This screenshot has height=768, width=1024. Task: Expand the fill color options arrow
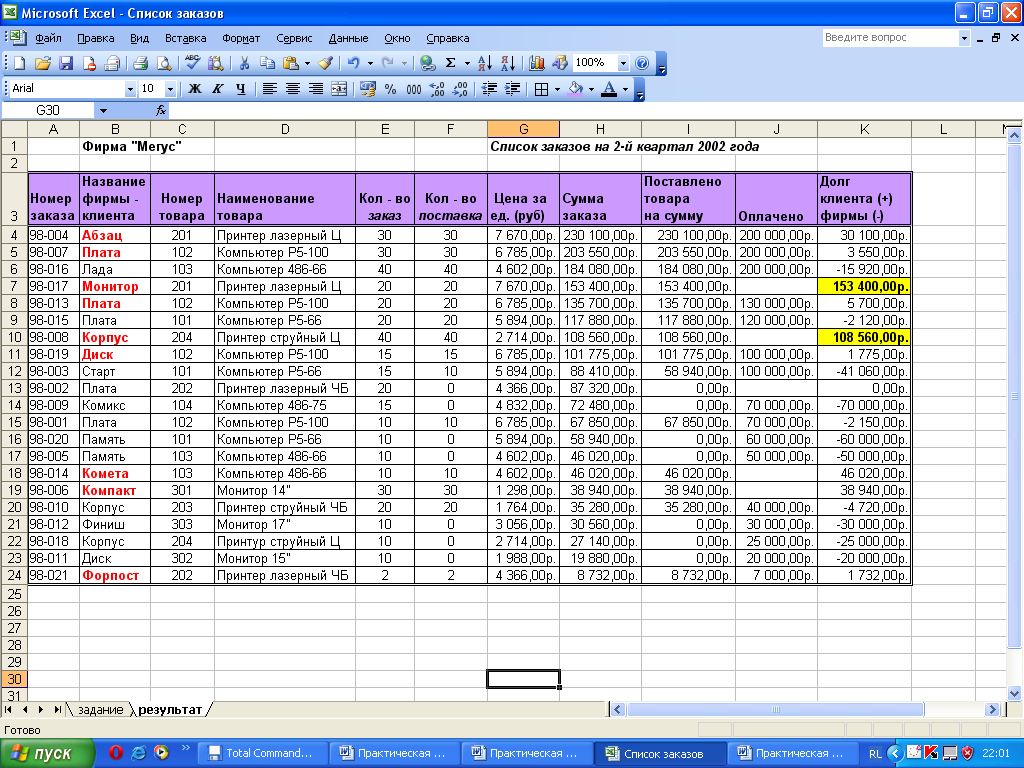tap(591, 89)
